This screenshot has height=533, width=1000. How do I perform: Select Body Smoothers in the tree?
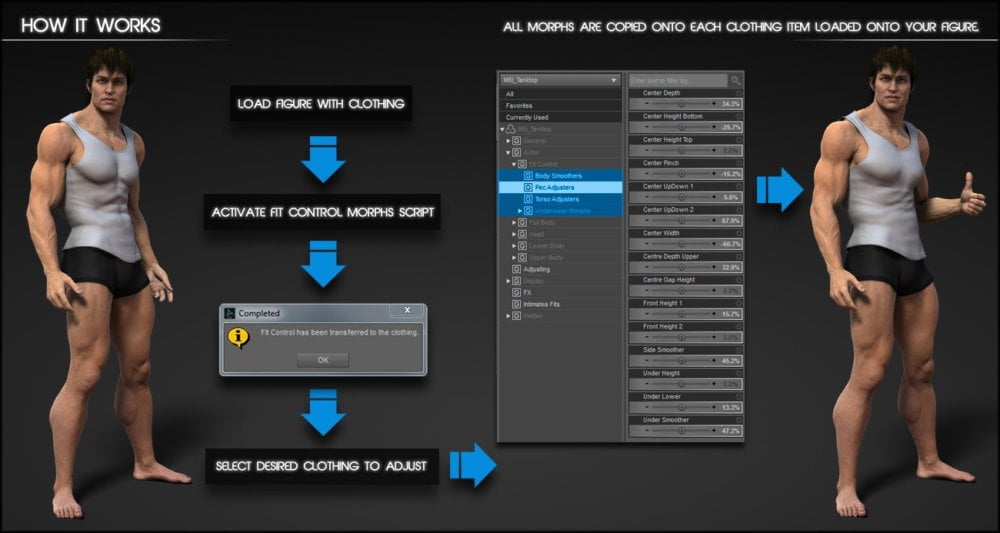[x=560, y=175]
